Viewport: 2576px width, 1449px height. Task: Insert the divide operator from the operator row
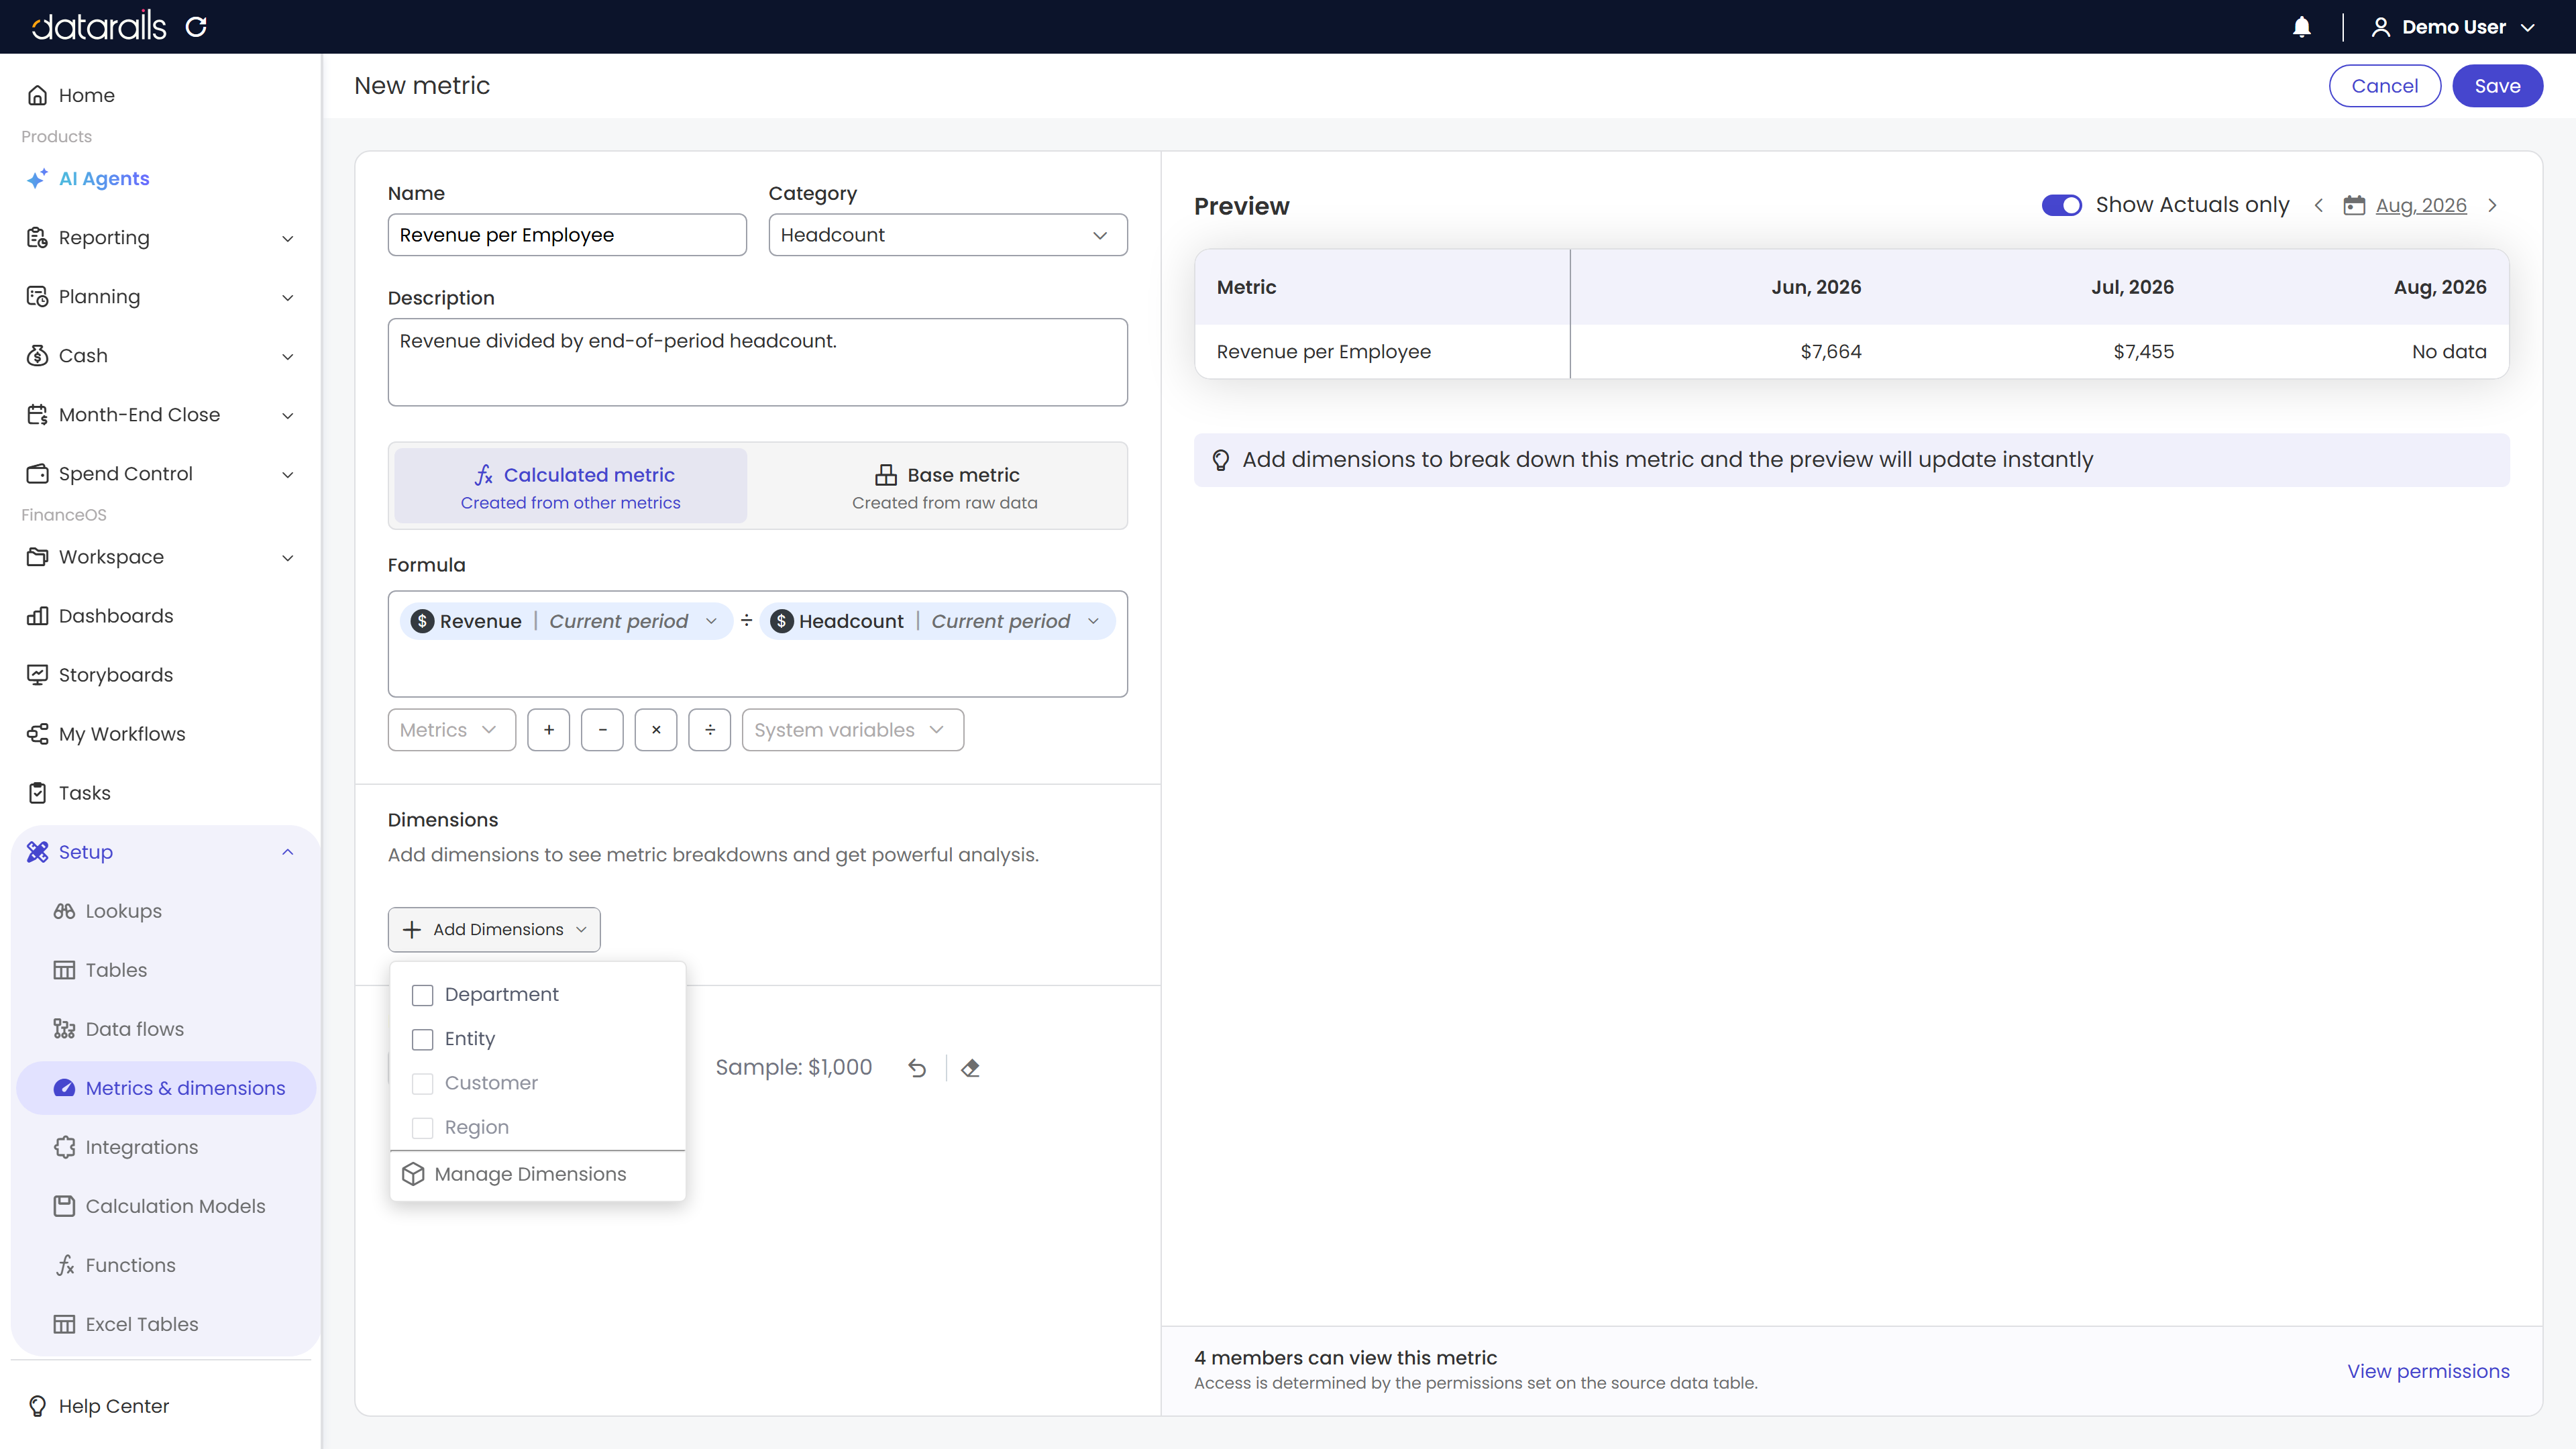click(710, 730)
